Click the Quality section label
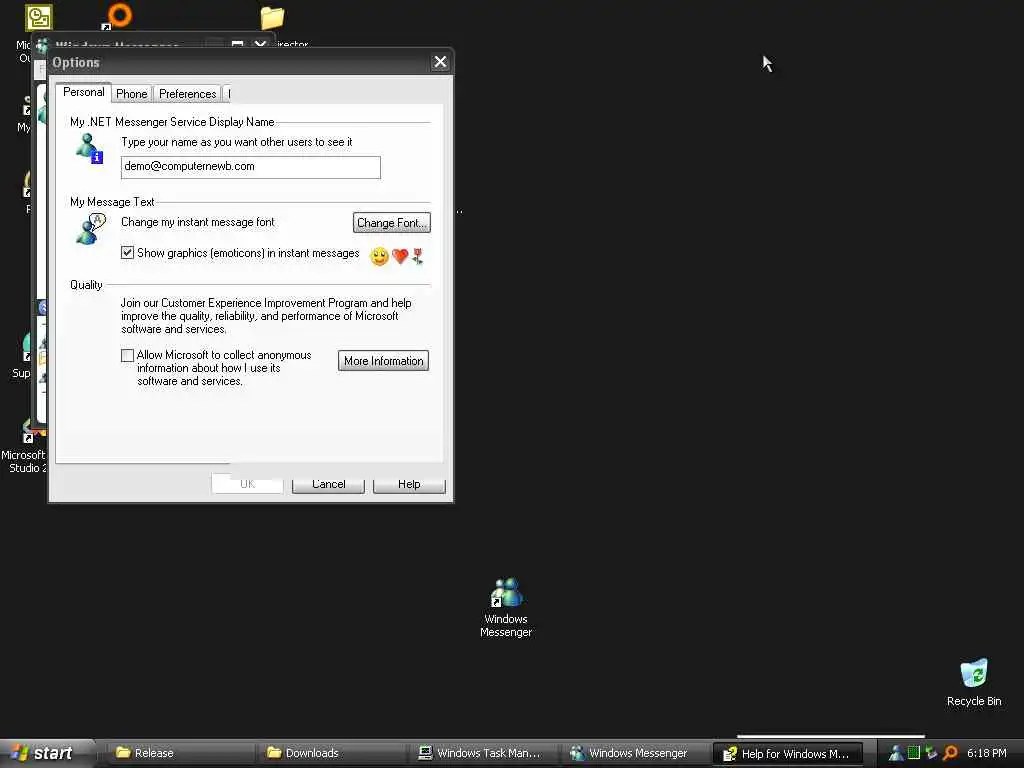 coord(86,285)
